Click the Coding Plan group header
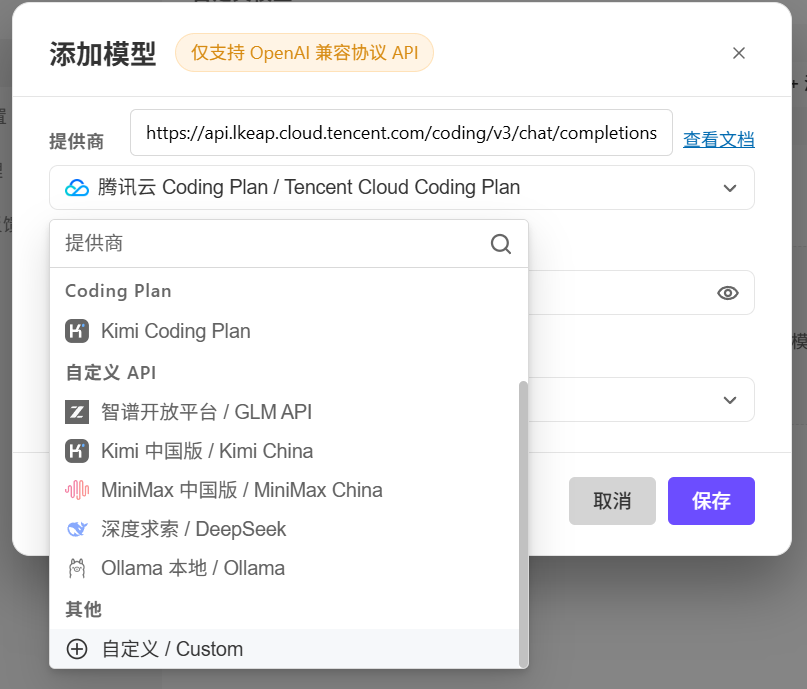This screenshot has width=807, height=689. (118, 291)
